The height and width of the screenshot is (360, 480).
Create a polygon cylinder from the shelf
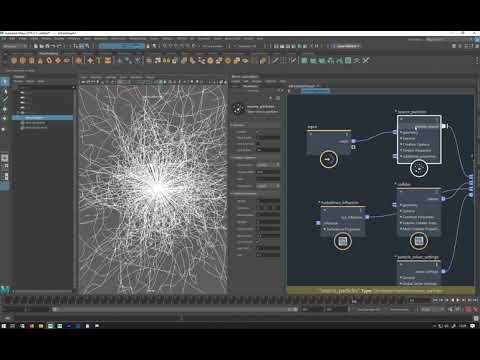click(31, 60)
